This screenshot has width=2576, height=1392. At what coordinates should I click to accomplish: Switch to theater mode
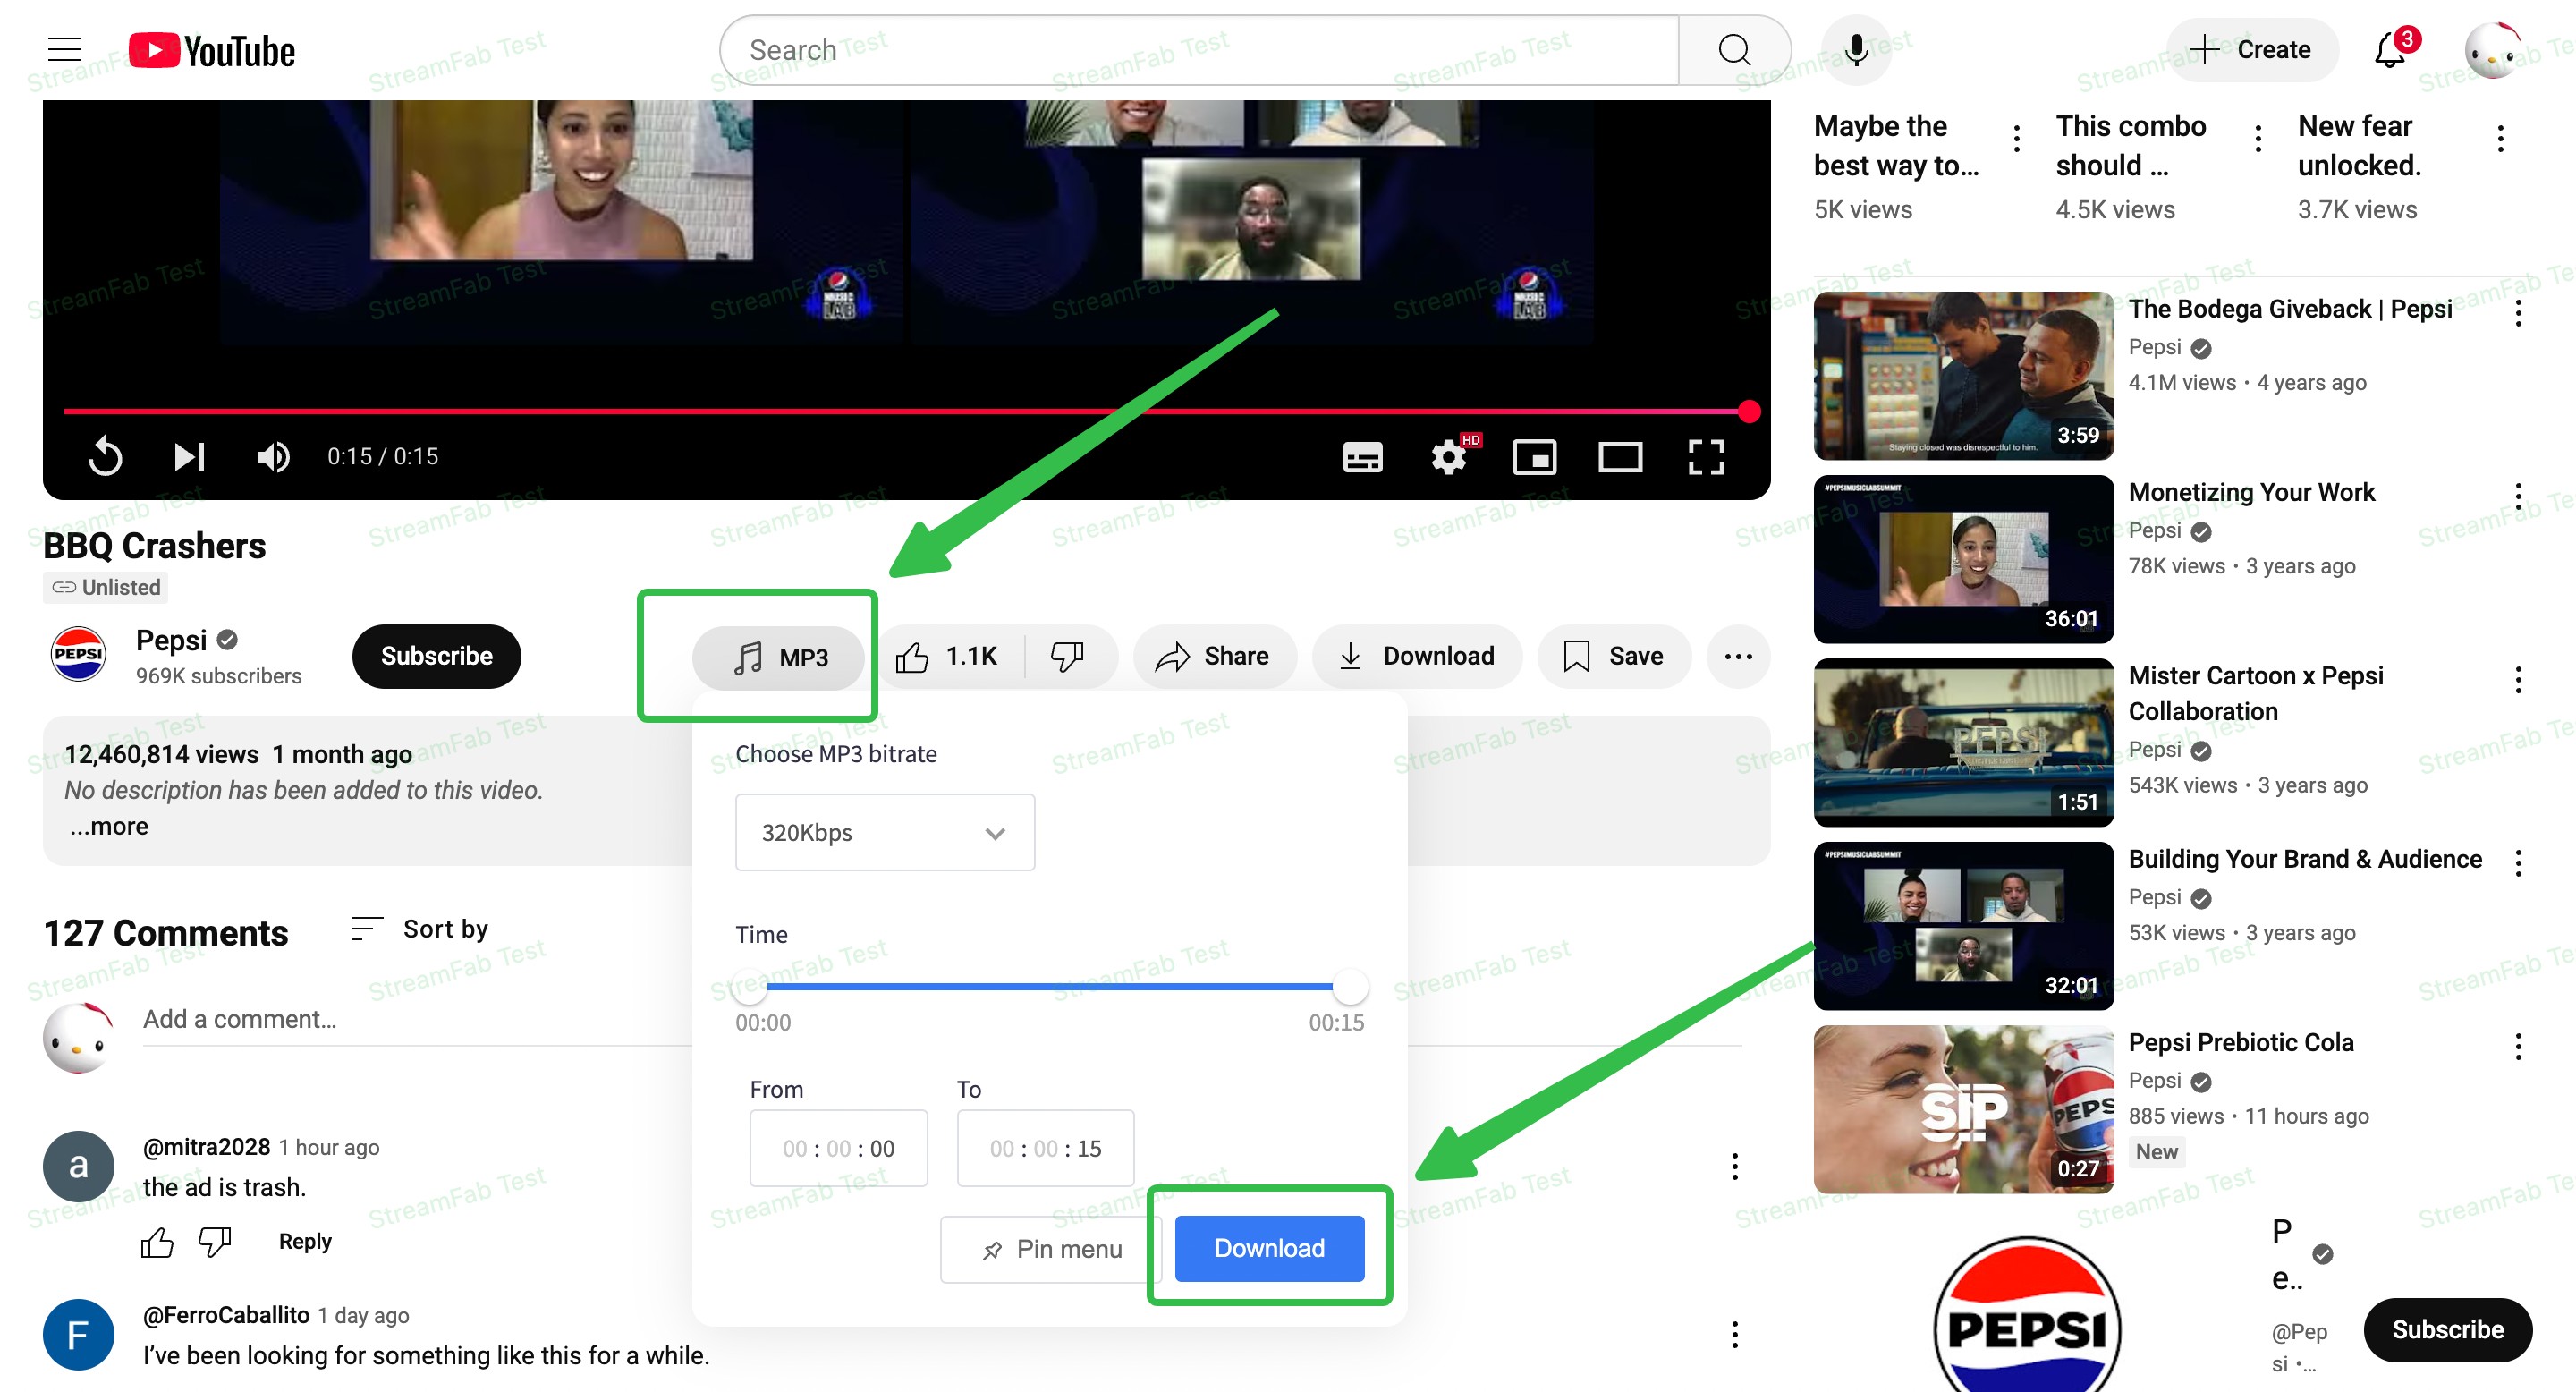click(1620, 457)
